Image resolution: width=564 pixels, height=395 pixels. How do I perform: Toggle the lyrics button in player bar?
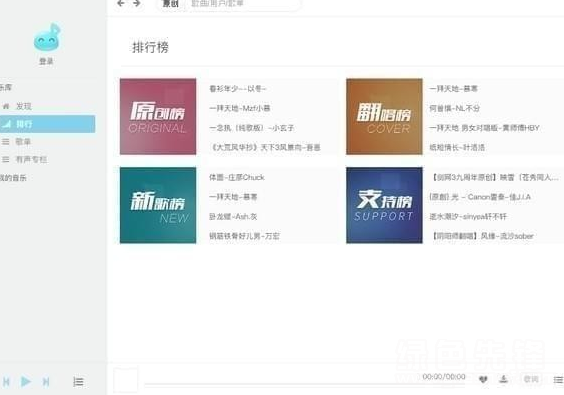531,379
